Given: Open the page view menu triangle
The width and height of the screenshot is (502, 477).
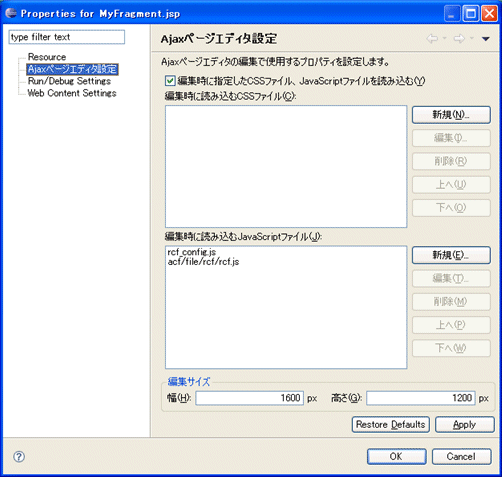Looking at the screenshot, I should [x=486, y=39].
